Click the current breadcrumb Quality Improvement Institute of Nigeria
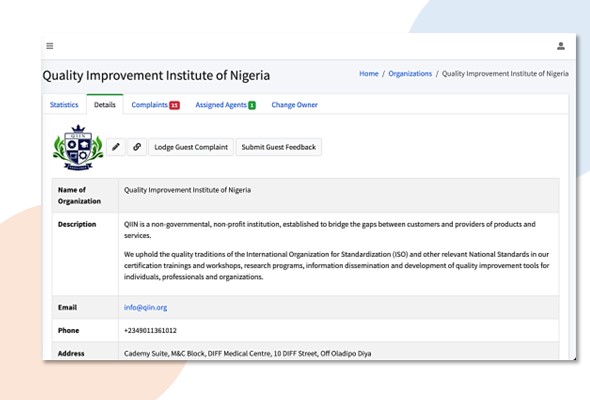This screenshot has width=590, height=400. tap(505, 73)
